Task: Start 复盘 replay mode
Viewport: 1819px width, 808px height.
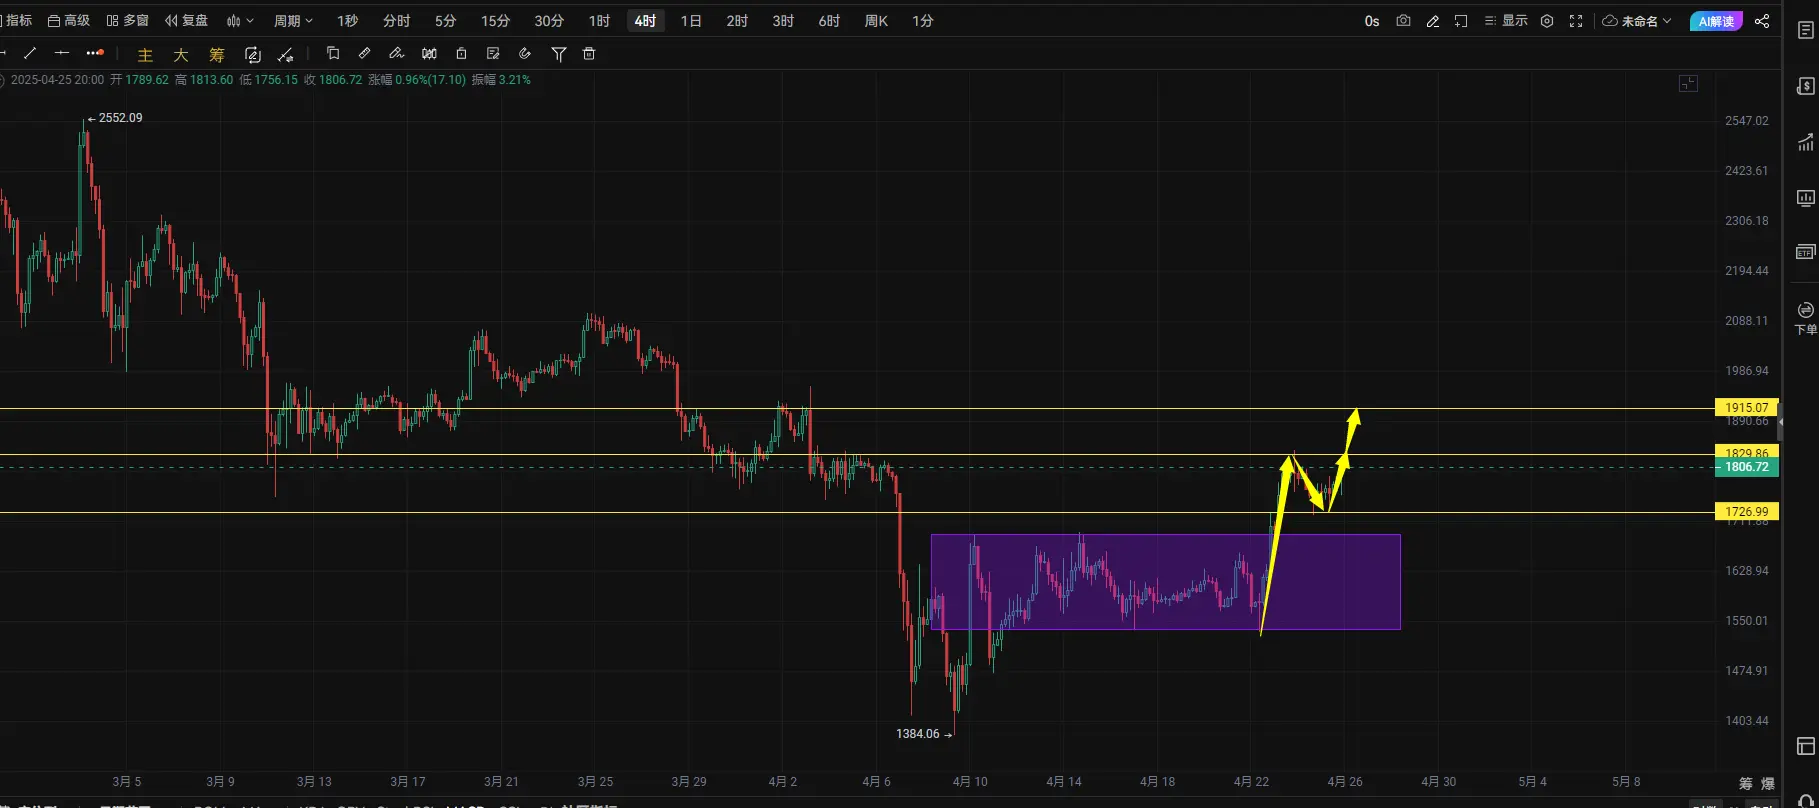Action: [x=187, y=20]
